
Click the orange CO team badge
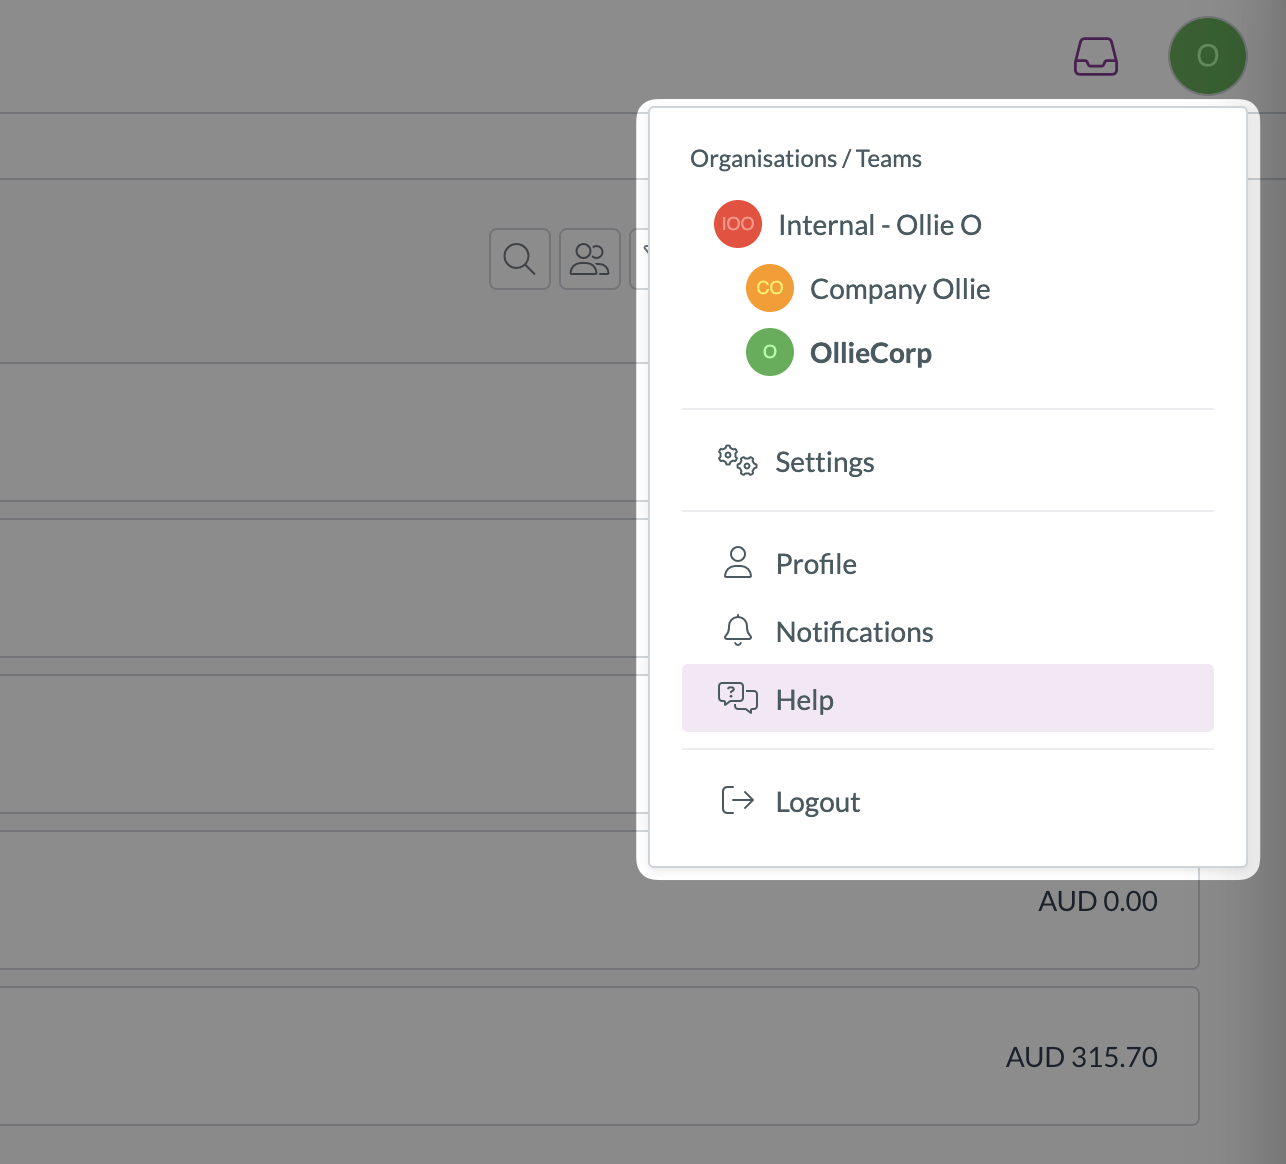tap(770, 288)
